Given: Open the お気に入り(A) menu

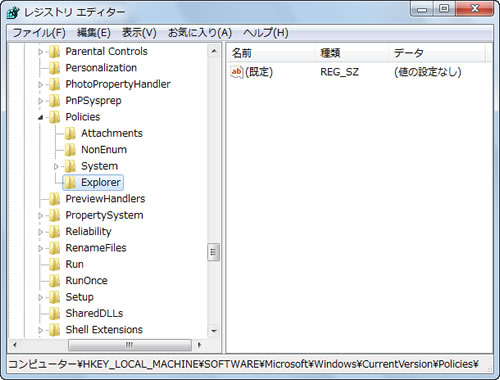Looking at the screenshot, I should click(200, 33).
